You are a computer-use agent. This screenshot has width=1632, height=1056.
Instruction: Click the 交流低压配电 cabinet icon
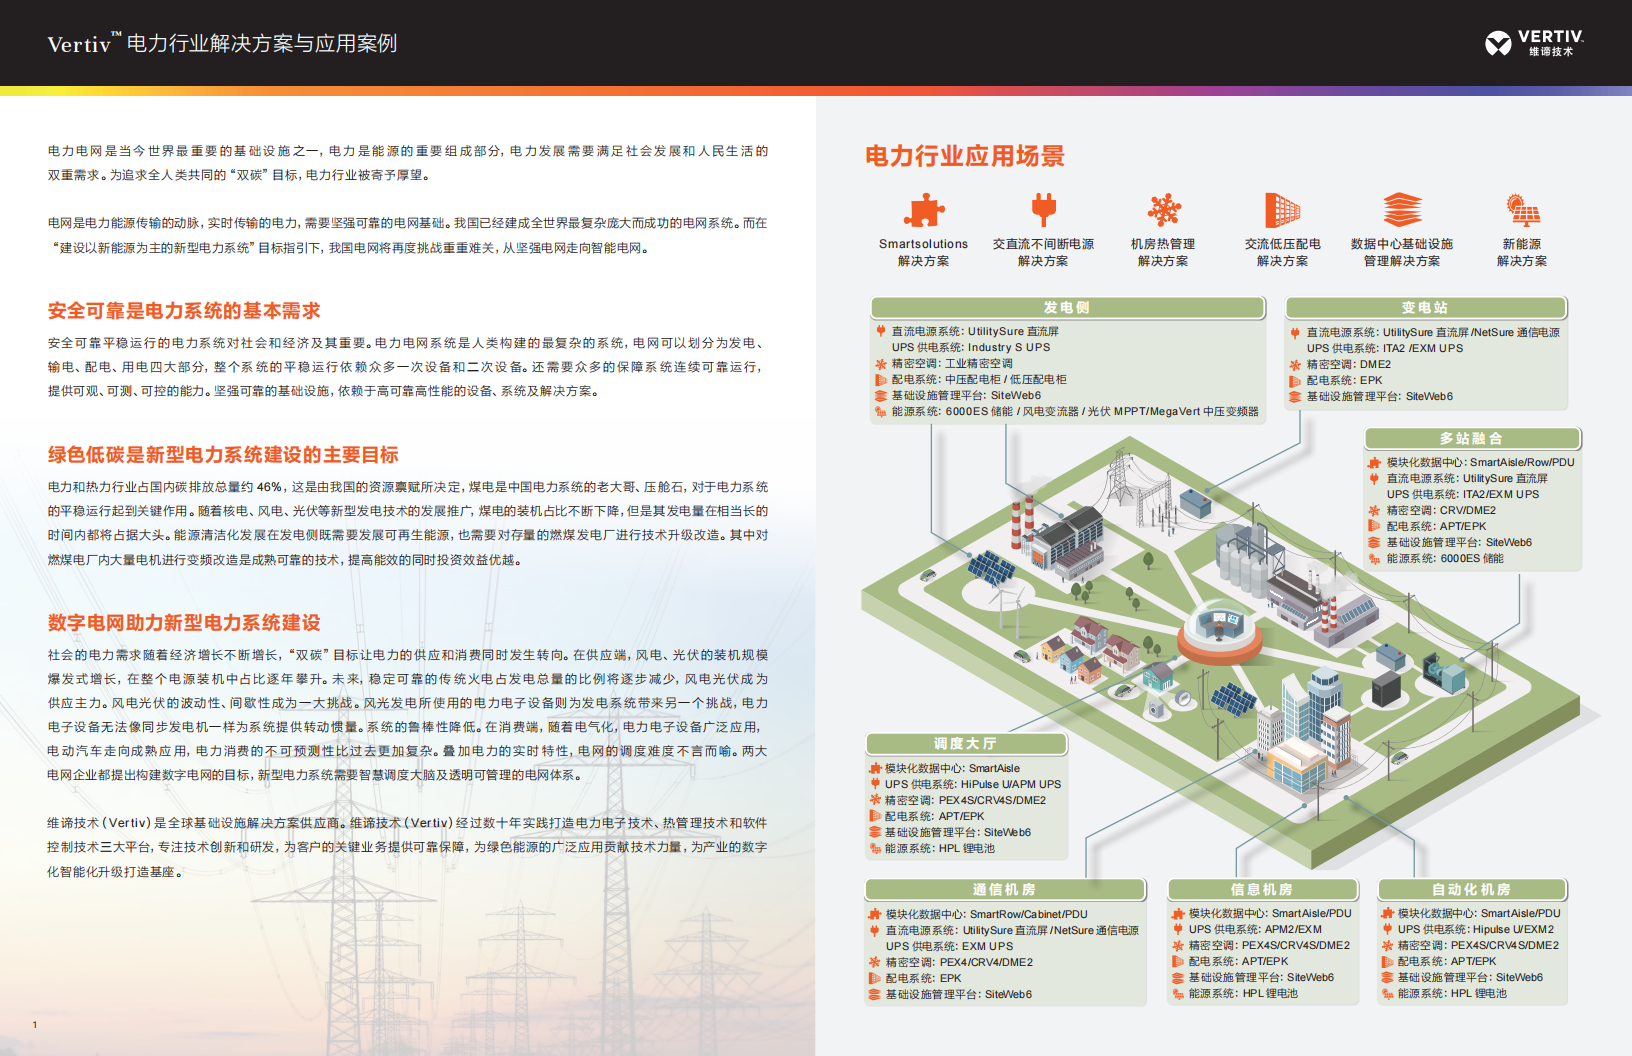point(1282,210)
